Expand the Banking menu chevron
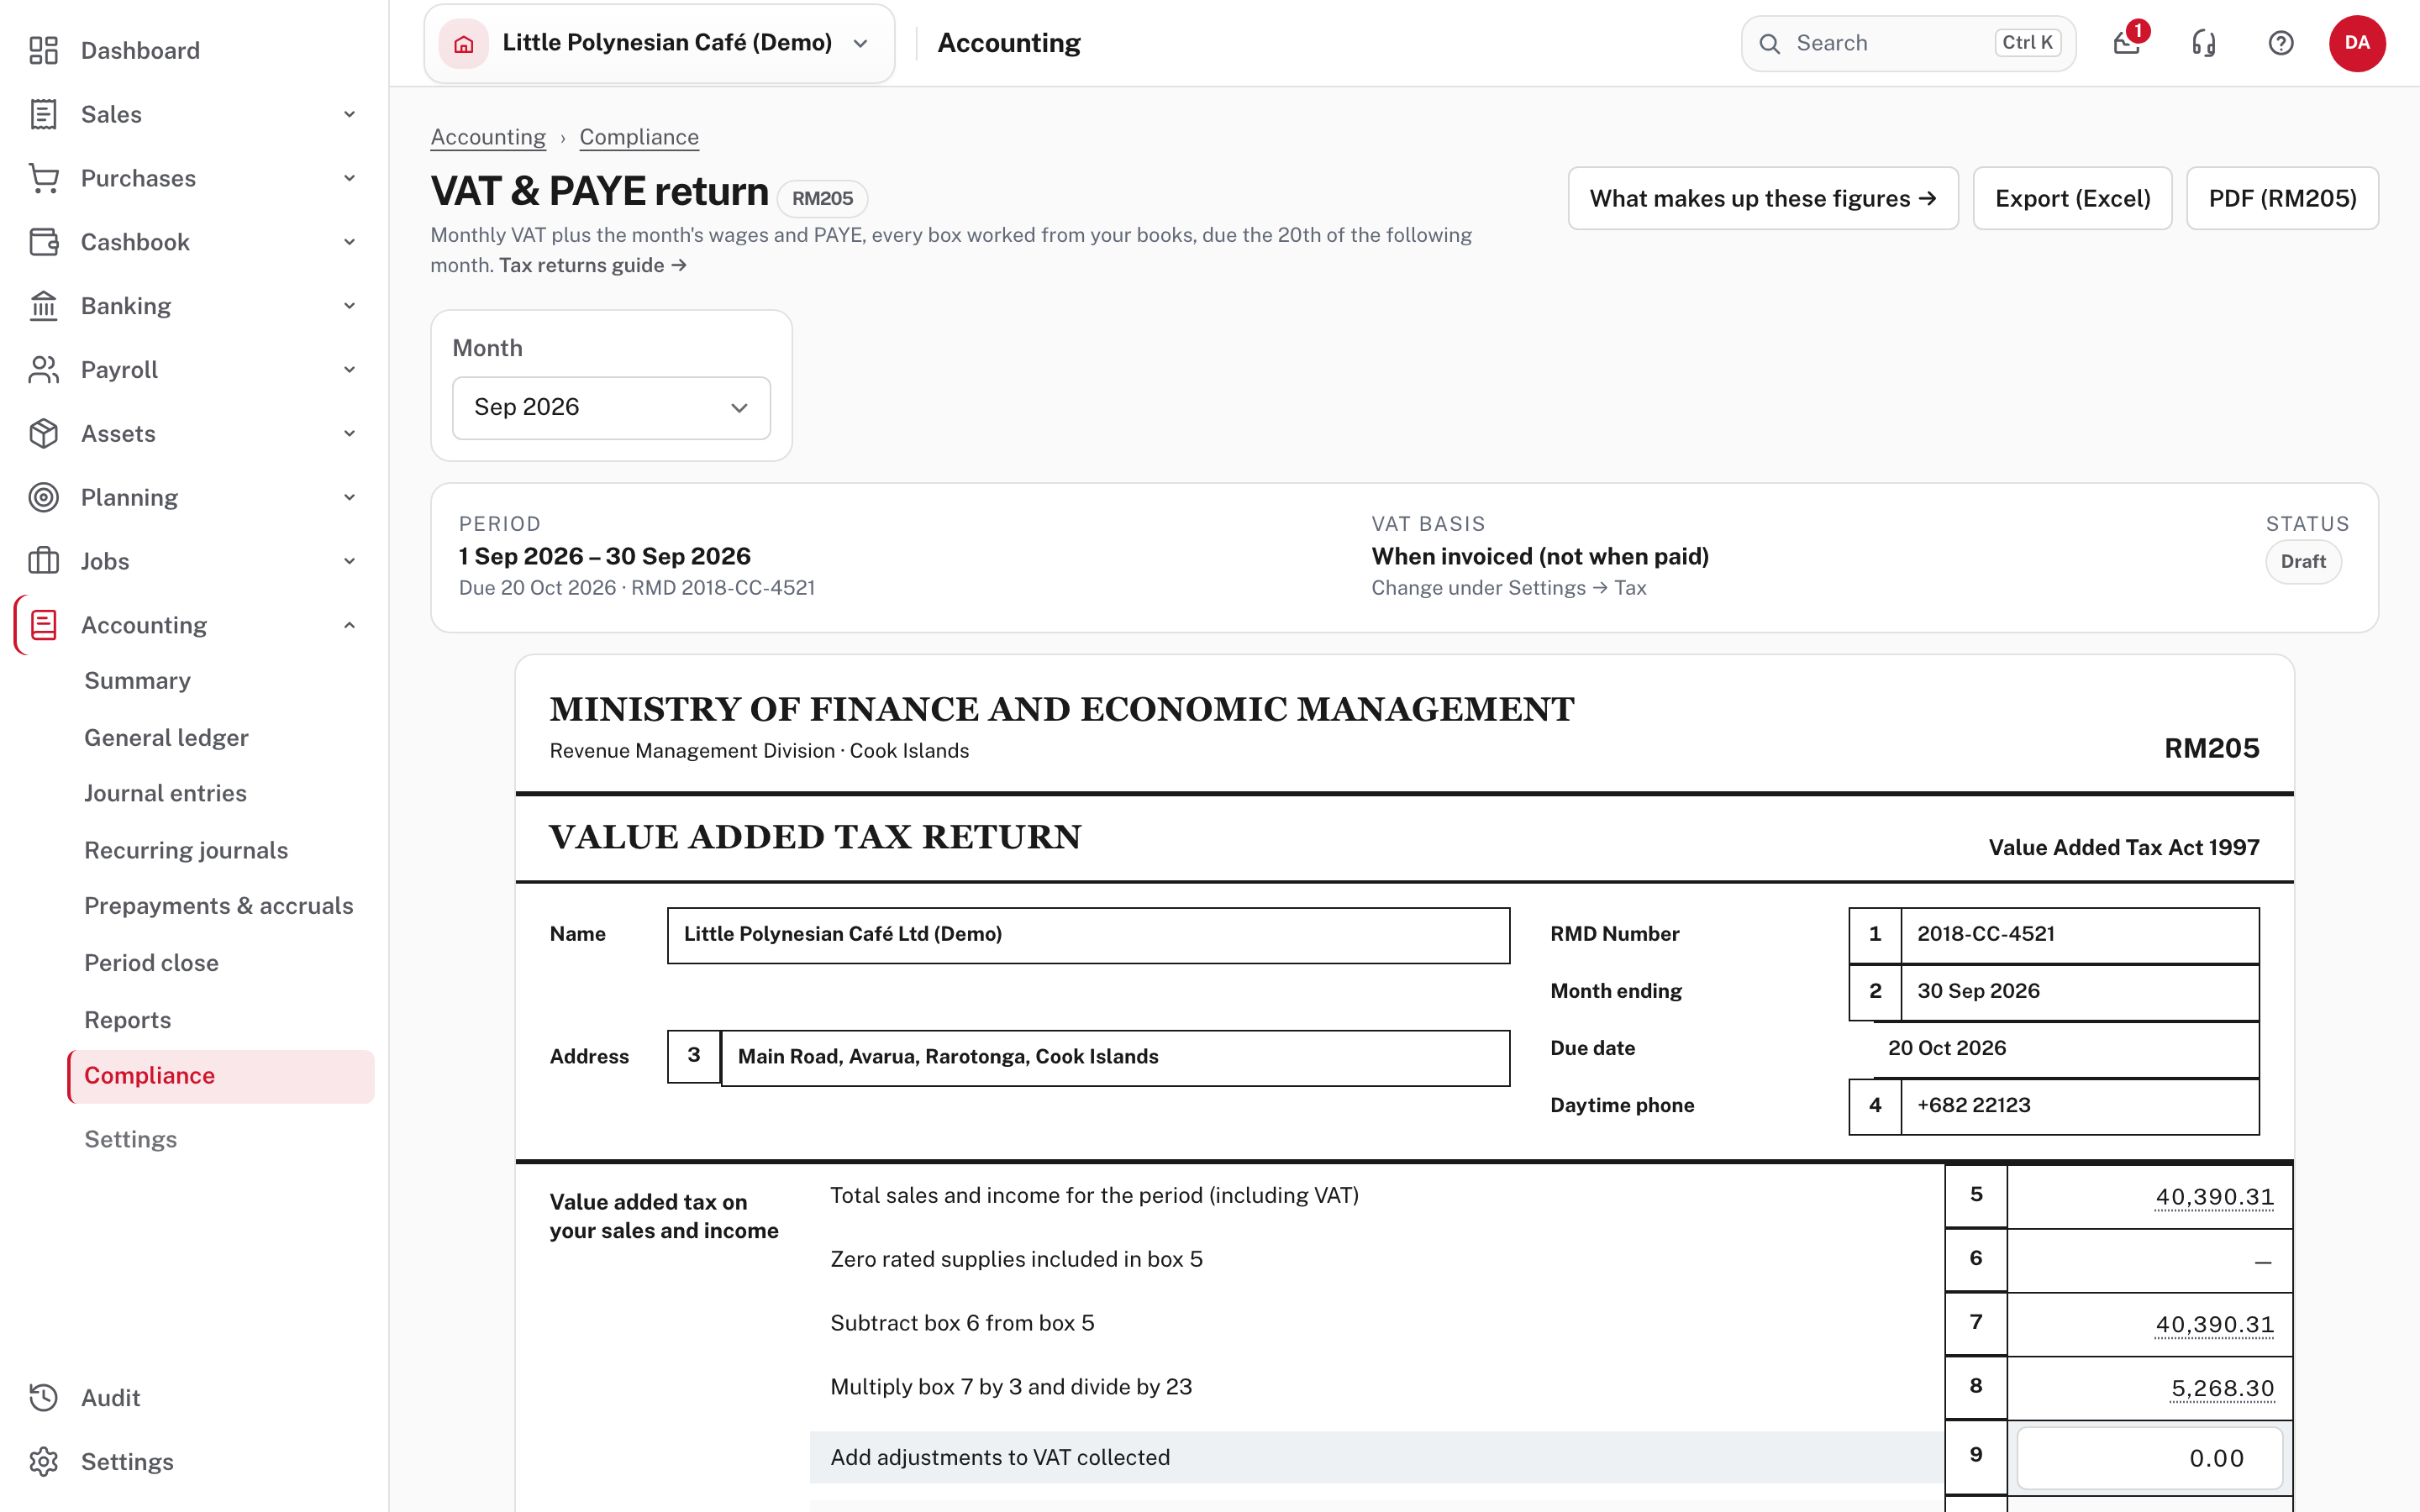 click(x=350, y=306)
